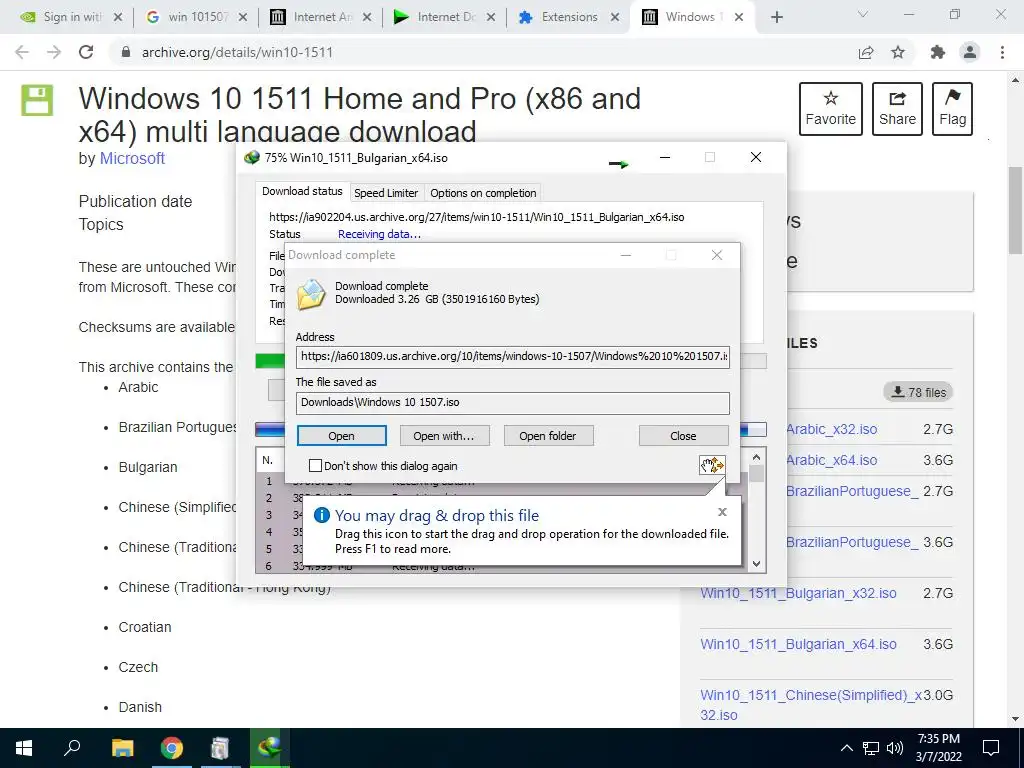Image resolution: width=1024 pixels, height=768 pixels.
Task: Click the 'Receiving data...' status text
Action: coord(379,234)
